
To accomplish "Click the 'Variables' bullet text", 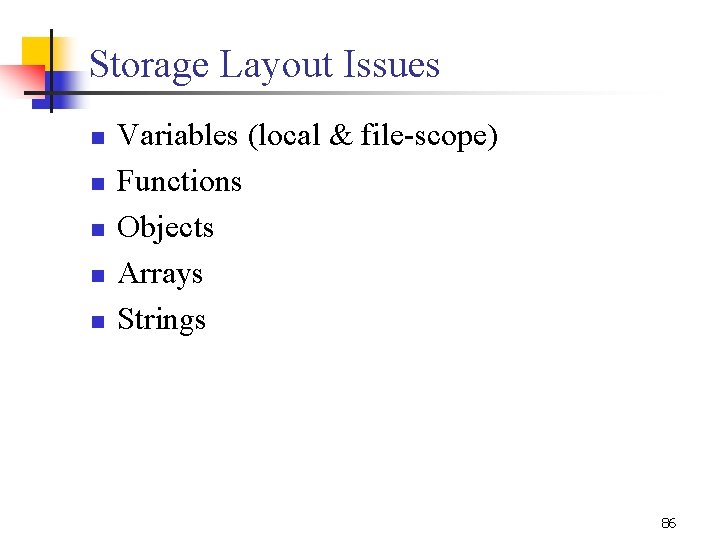I will click(177, 135).
